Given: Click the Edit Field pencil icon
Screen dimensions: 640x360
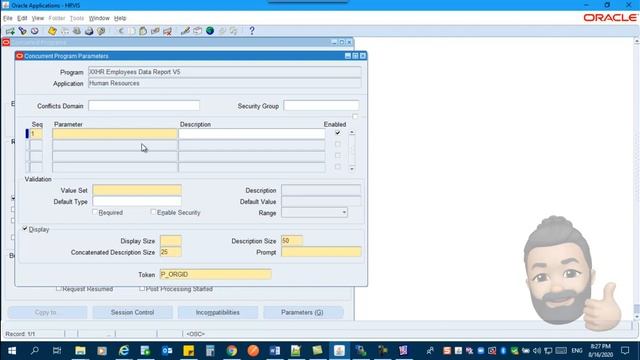Looking at the screenshot, I should (x=185, y=31).
